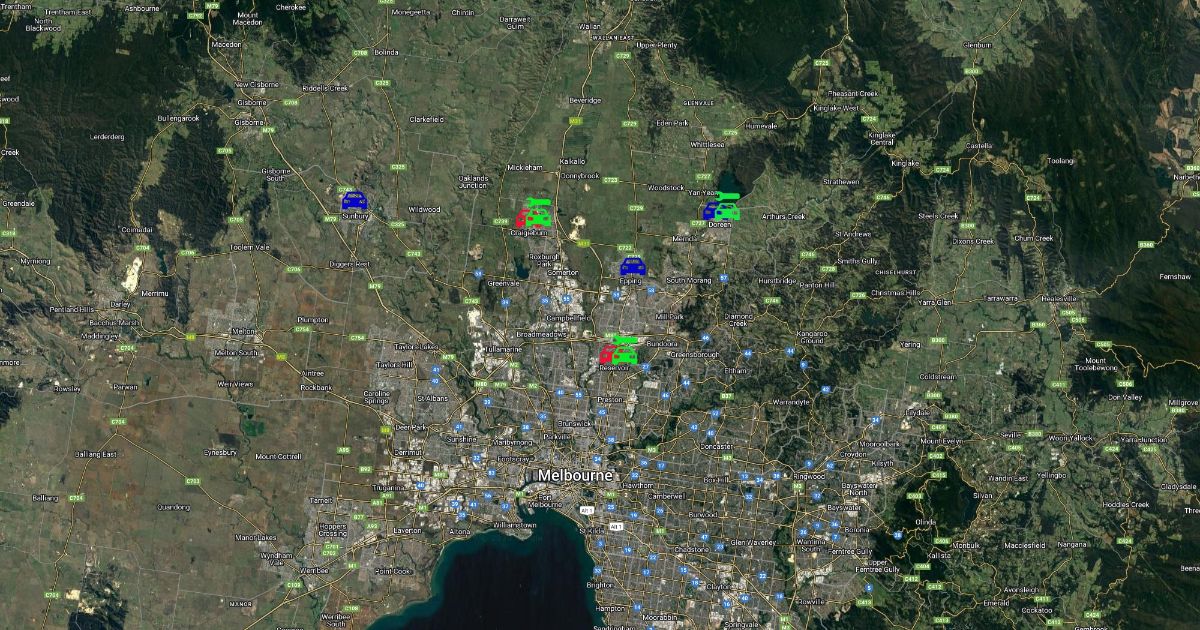Click the Greensborough label
Viewport: 1200px width, 630px height.
[694, 355]
